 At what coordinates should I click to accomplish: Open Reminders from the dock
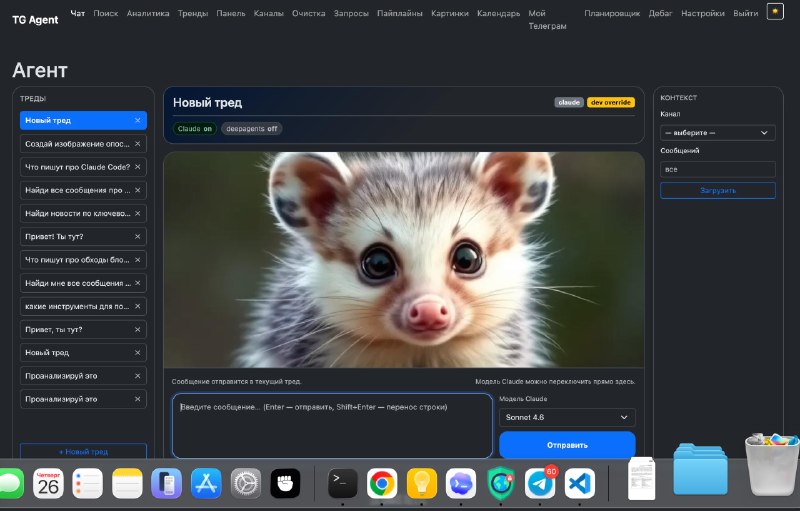[x=87, y=483]
